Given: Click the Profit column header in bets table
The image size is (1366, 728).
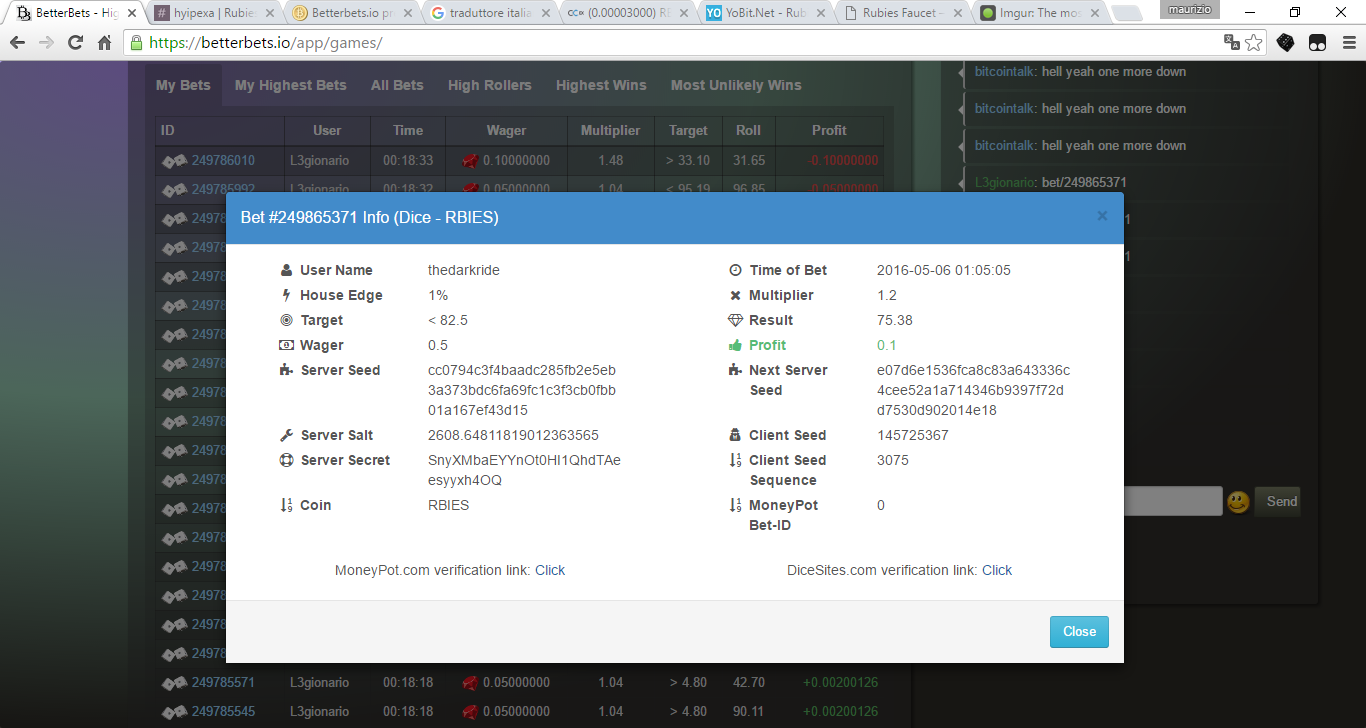Looking at the screenshot, I should (x=829, y=130).
